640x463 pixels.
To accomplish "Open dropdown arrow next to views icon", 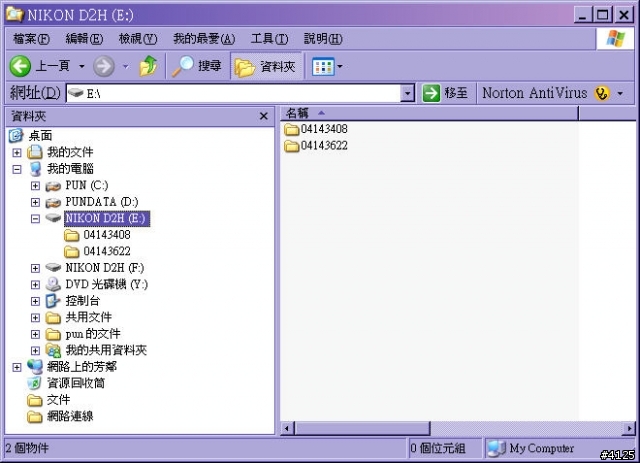I will click(340, 66).
